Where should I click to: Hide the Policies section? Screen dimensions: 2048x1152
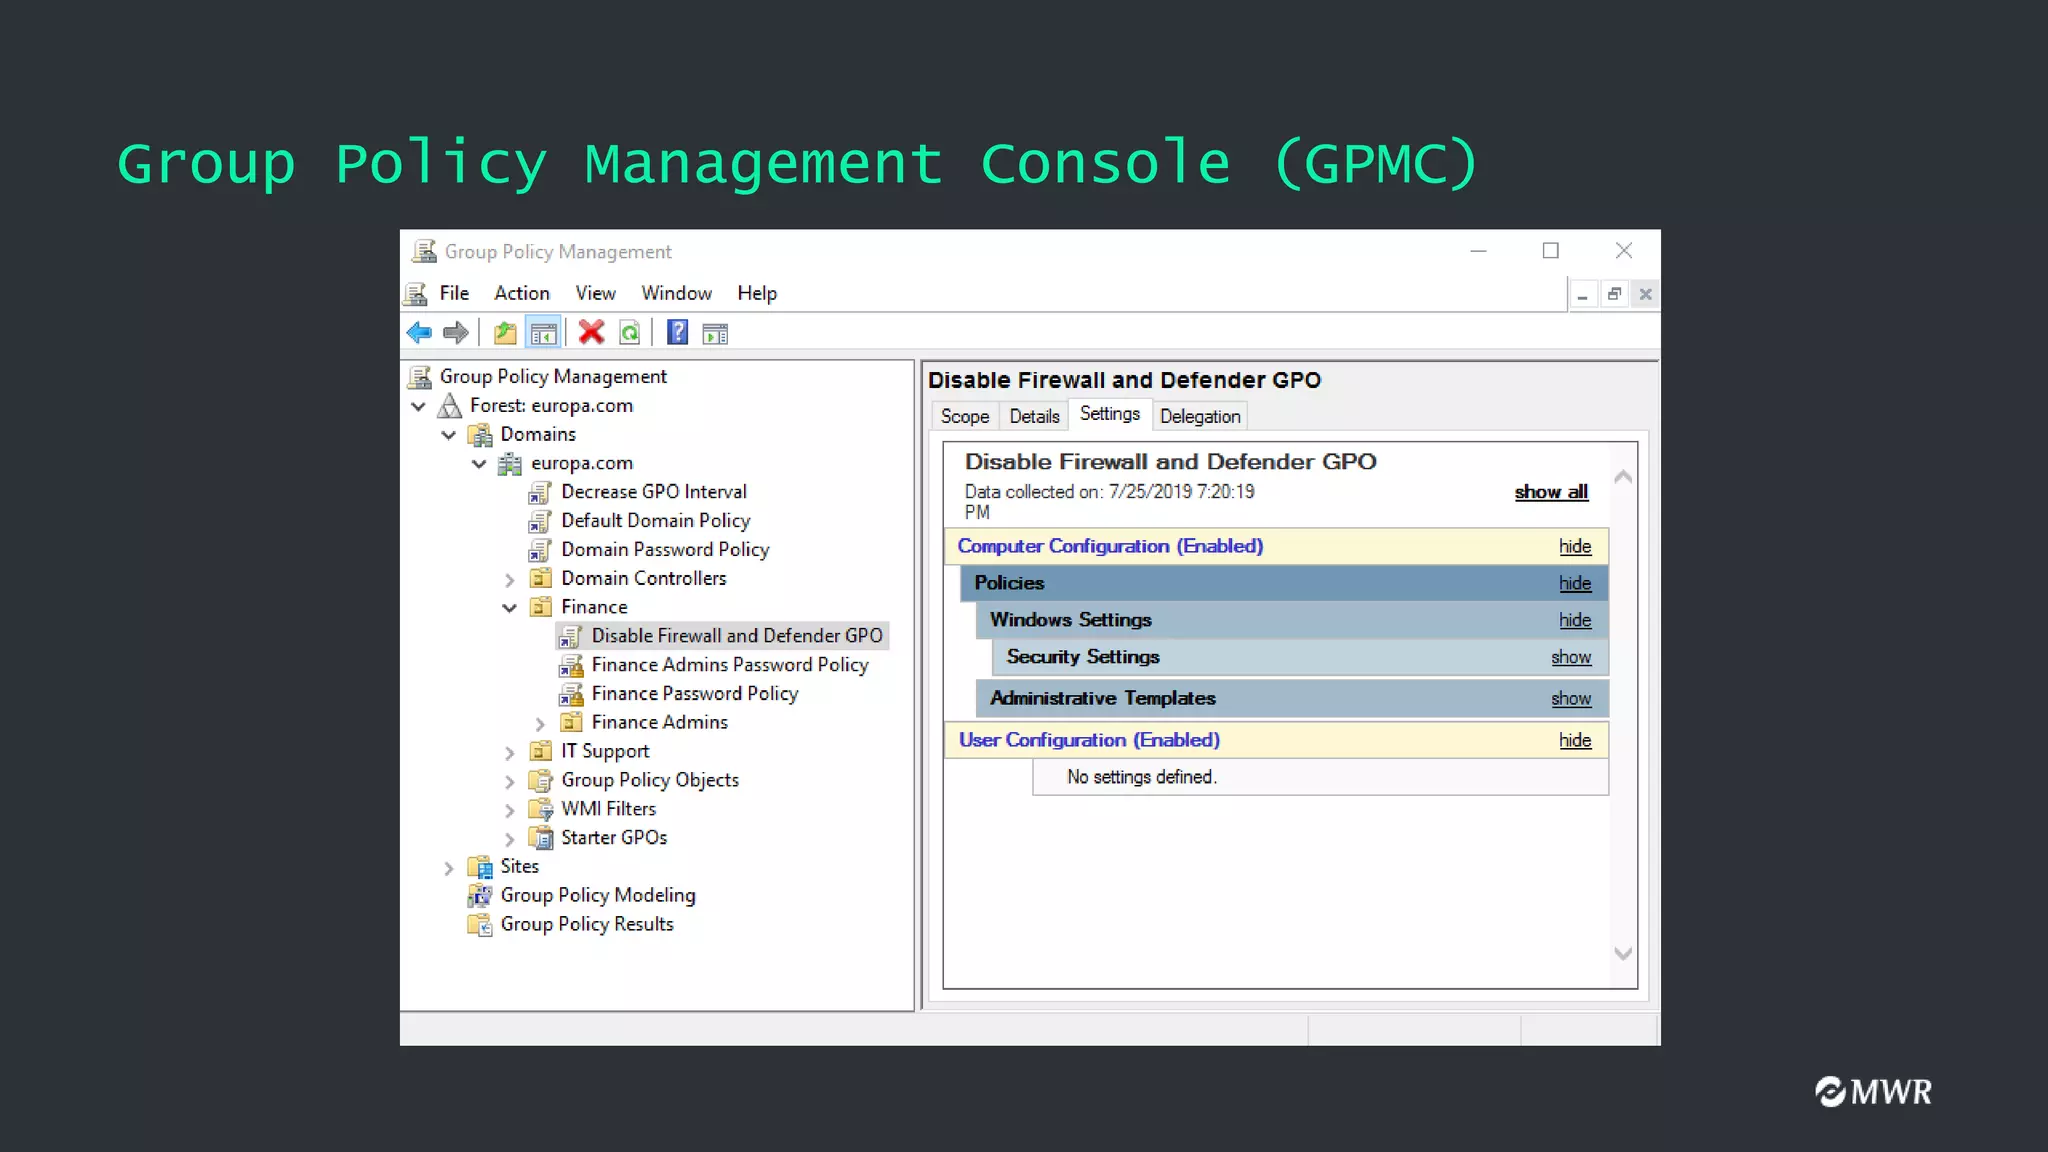tap(1575, 583)
